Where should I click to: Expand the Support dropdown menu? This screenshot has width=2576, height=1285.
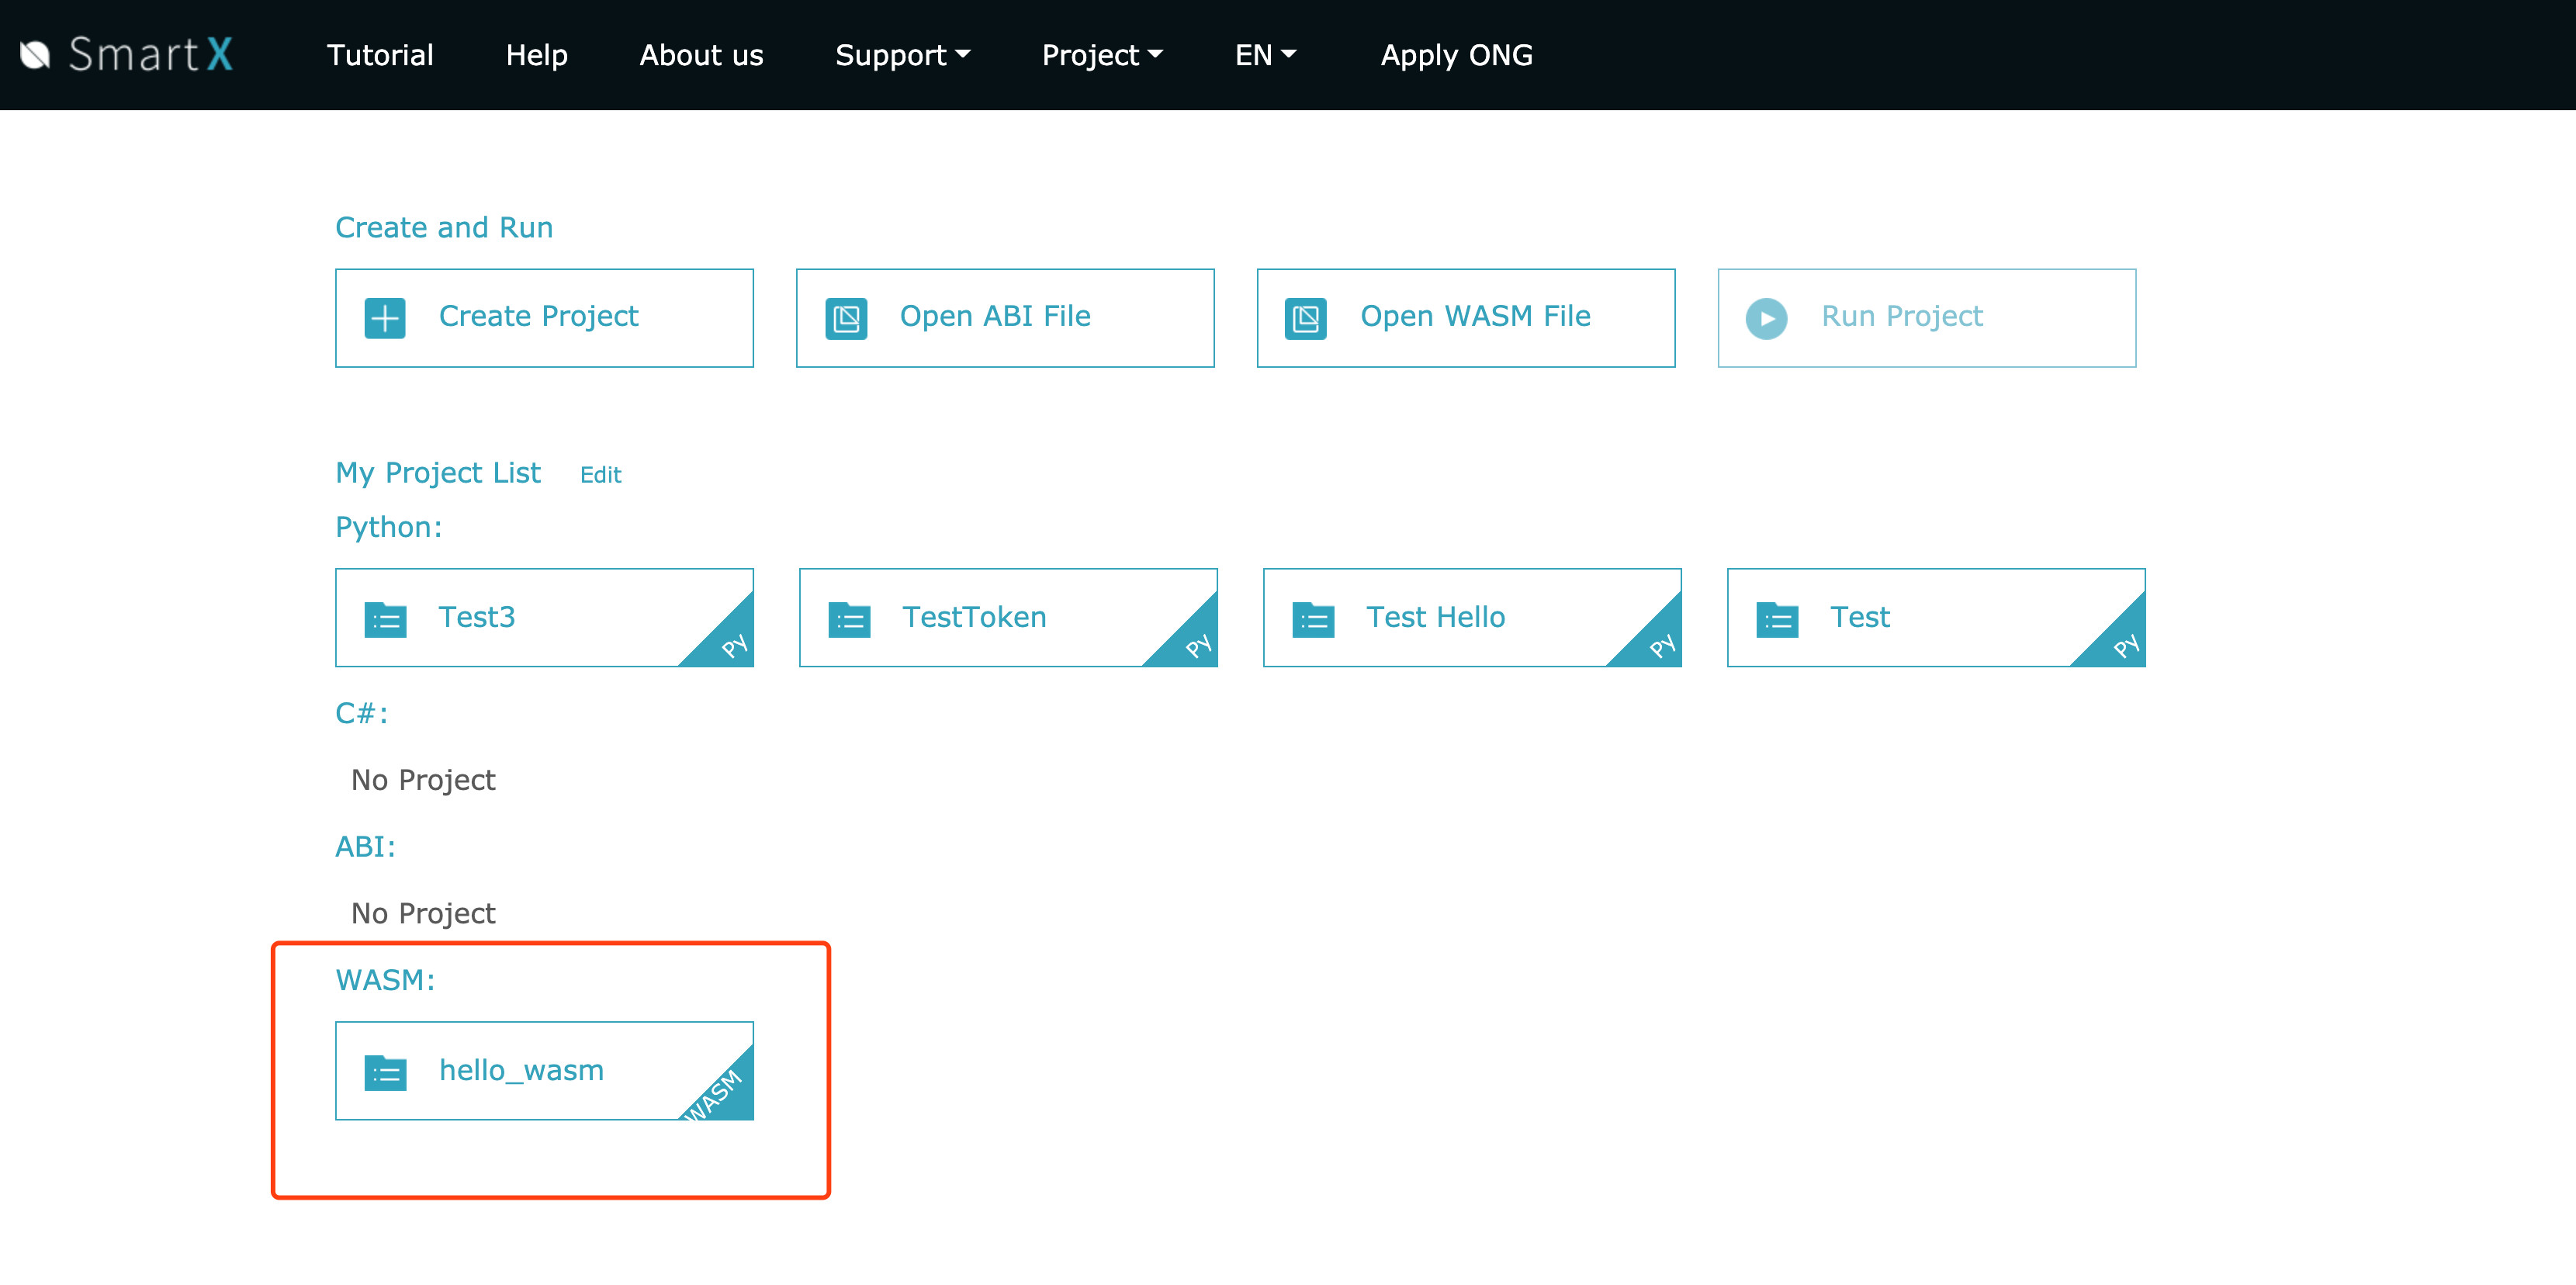click(902, 55)
